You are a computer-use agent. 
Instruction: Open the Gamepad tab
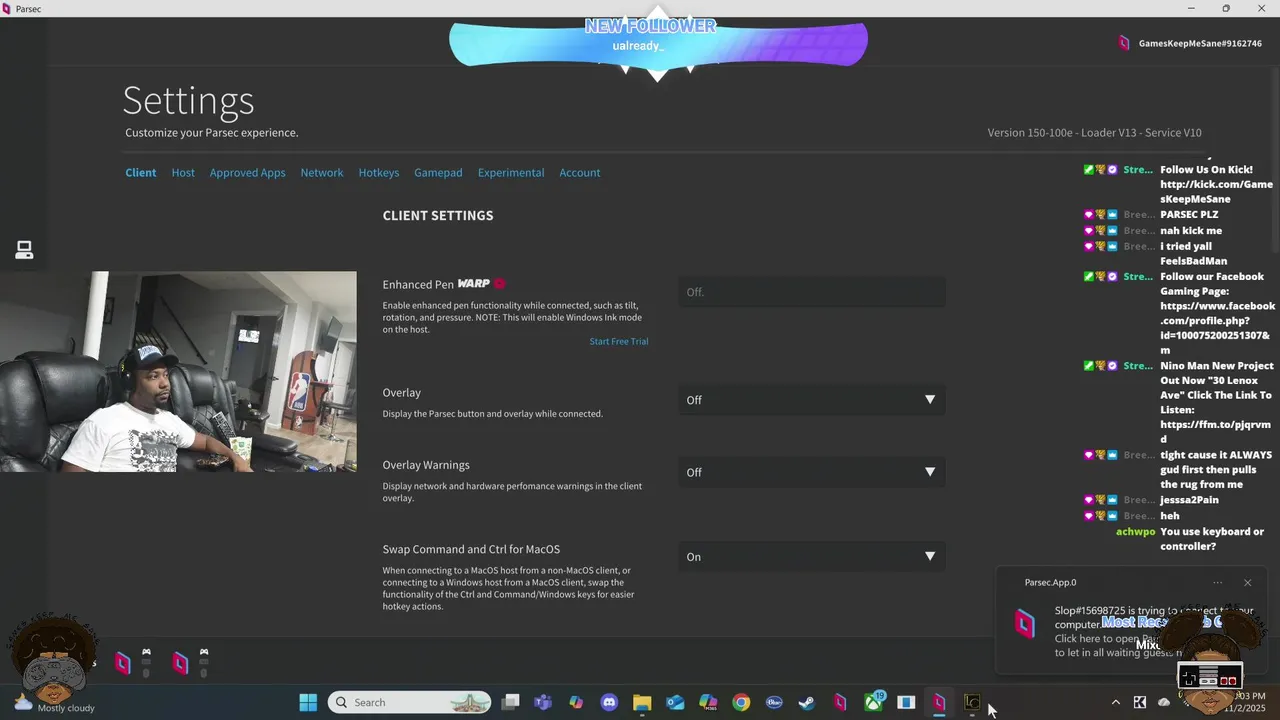point(438,173)
